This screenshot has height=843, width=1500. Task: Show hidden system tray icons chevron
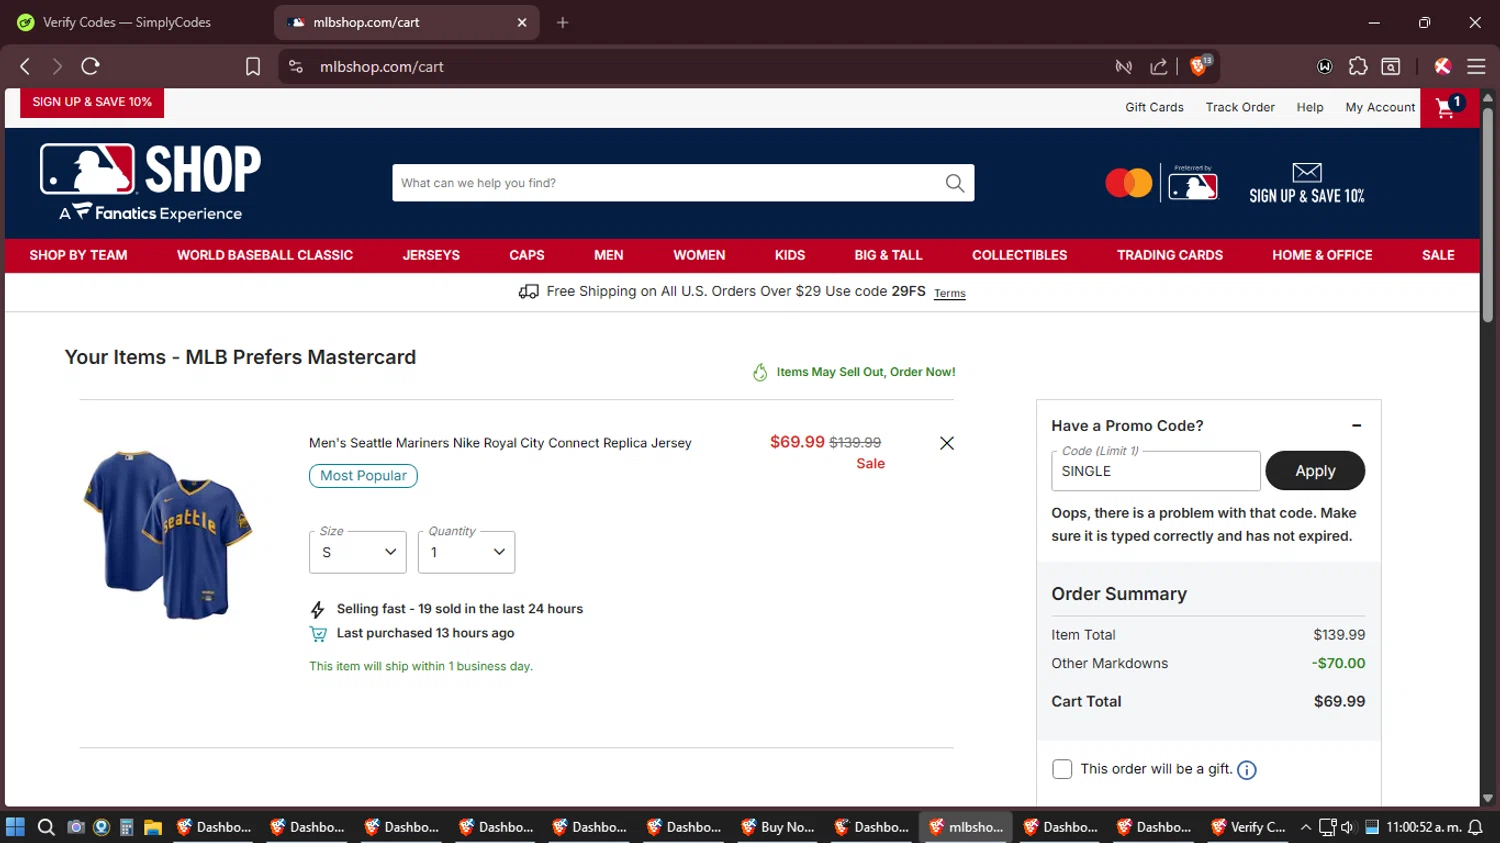coord(1305,827)
